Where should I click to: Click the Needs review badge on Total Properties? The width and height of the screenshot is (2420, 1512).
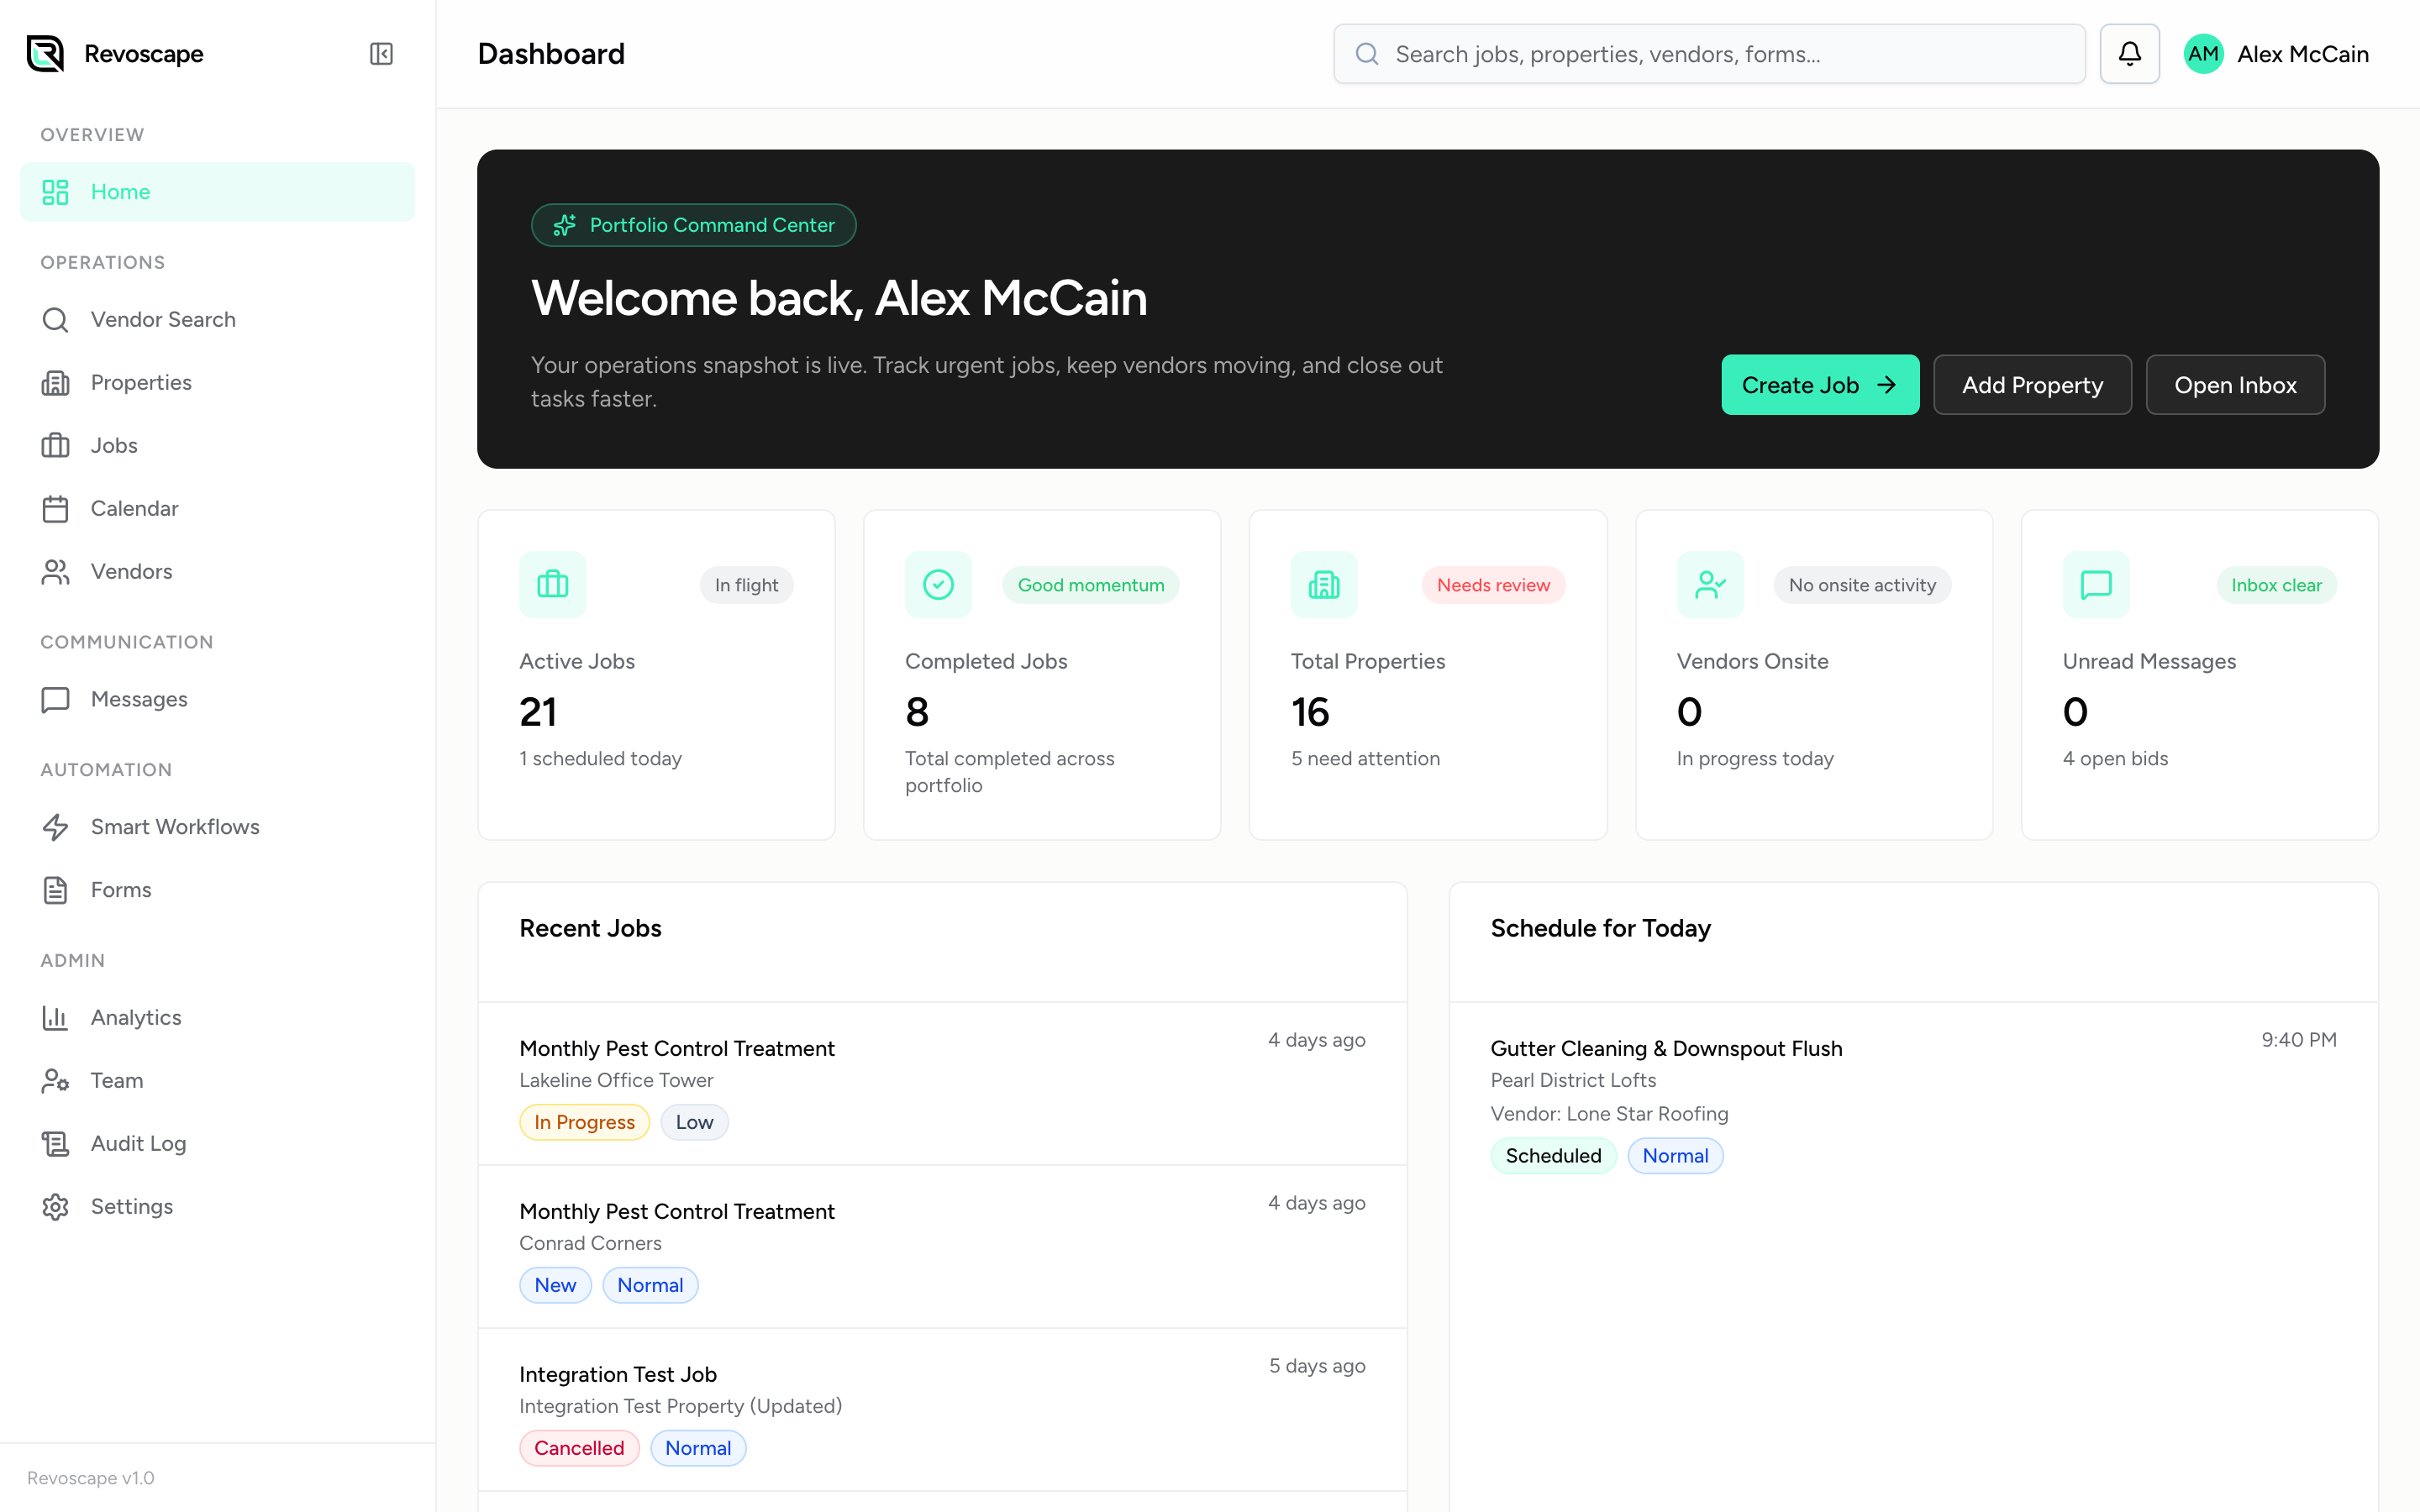pos(1493,584)
